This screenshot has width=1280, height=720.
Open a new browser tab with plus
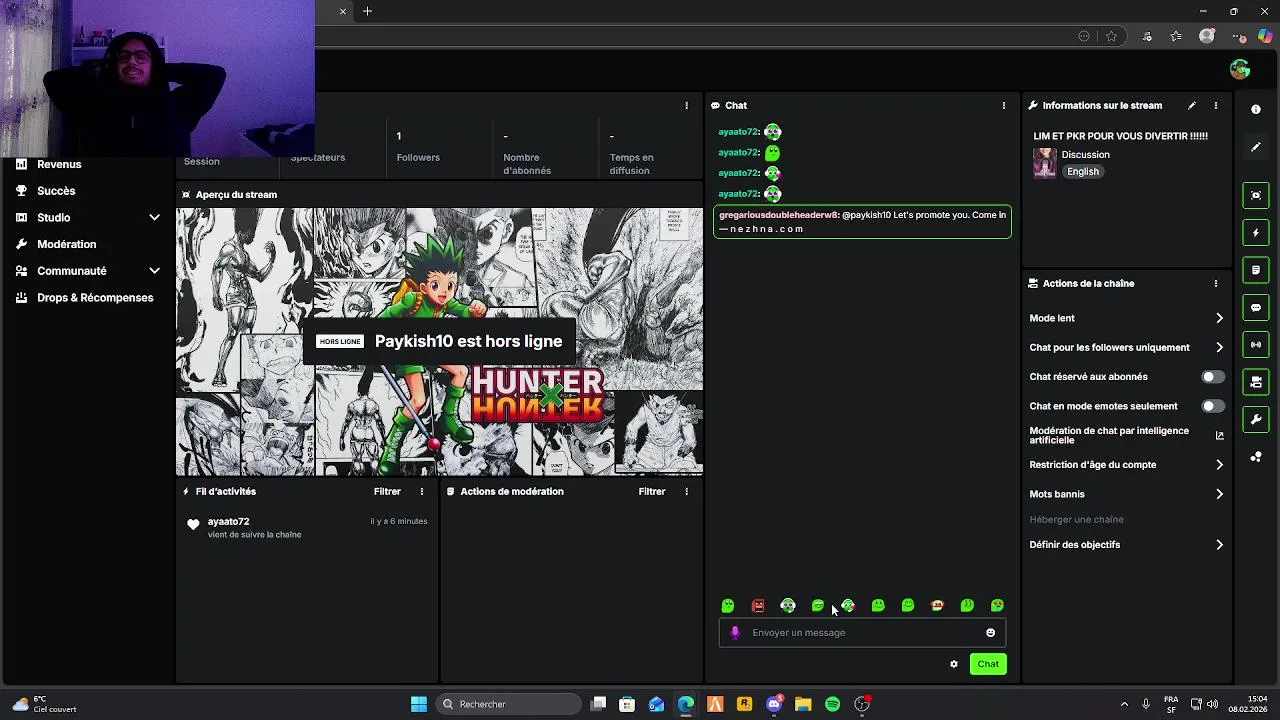point(367,11)
